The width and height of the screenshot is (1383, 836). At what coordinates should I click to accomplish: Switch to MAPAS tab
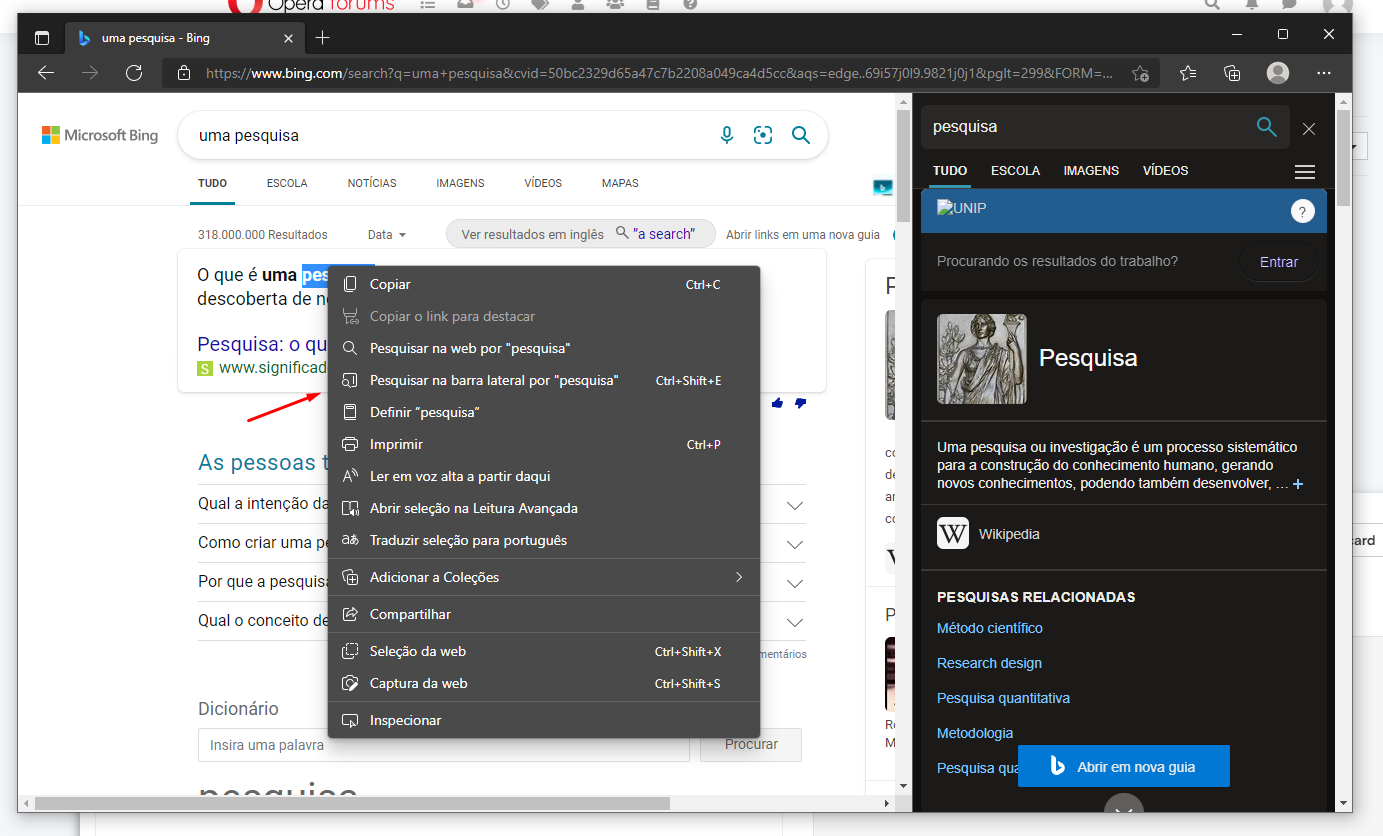coord(620,184)
